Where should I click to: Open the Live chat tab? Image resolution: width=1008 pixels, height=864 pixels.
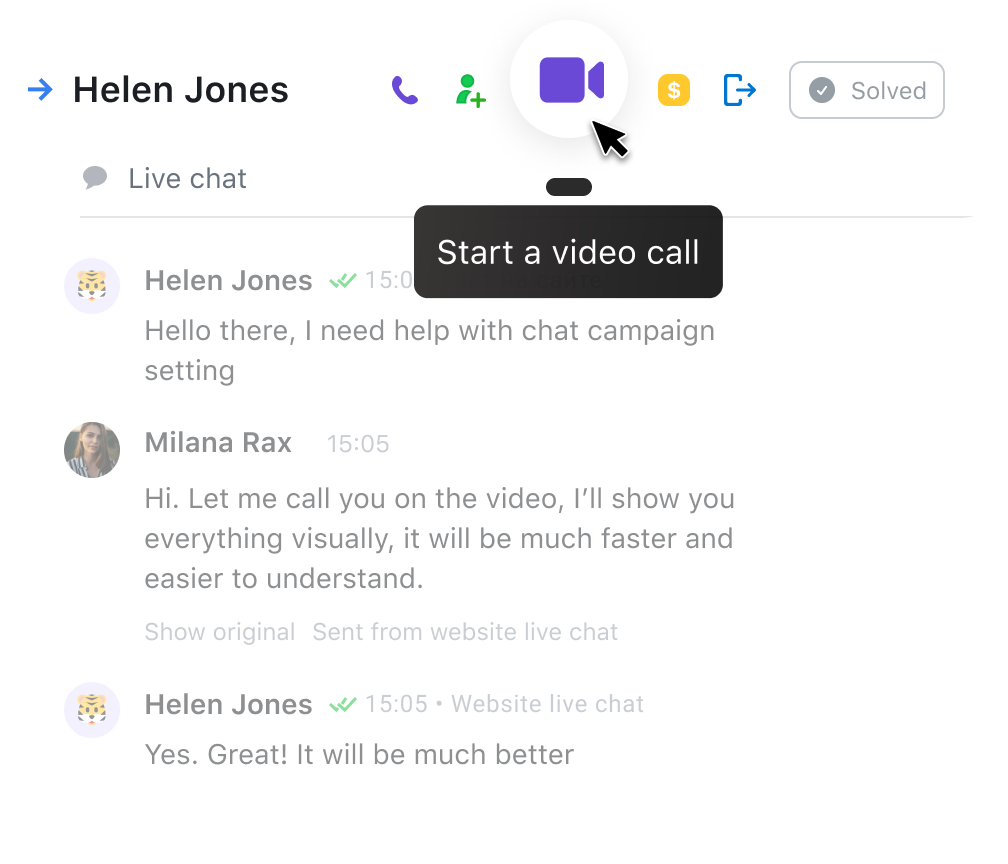coord(187,179)
